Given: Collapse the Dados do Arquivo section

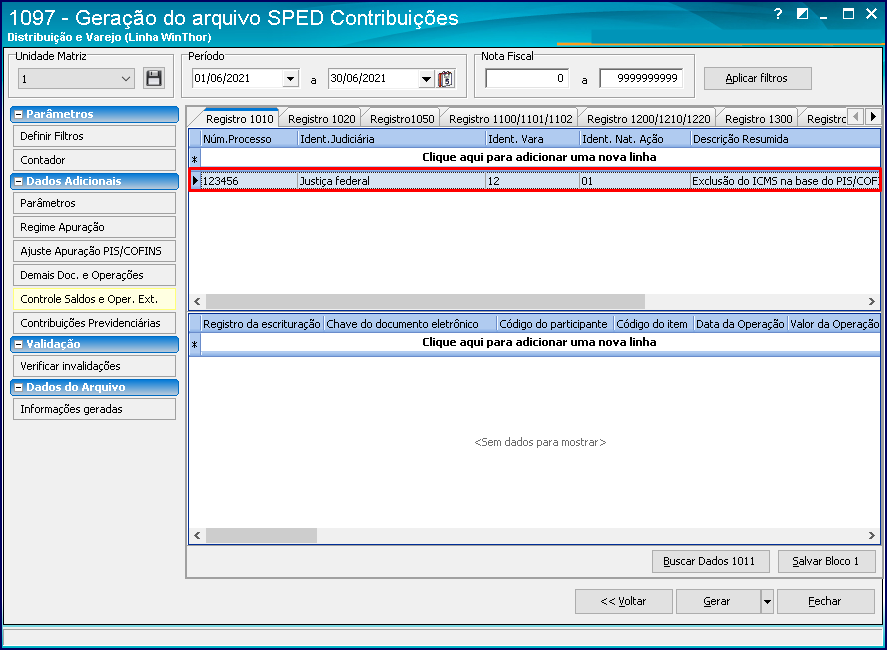Looking at the screenshot, I should pos(19,388).
